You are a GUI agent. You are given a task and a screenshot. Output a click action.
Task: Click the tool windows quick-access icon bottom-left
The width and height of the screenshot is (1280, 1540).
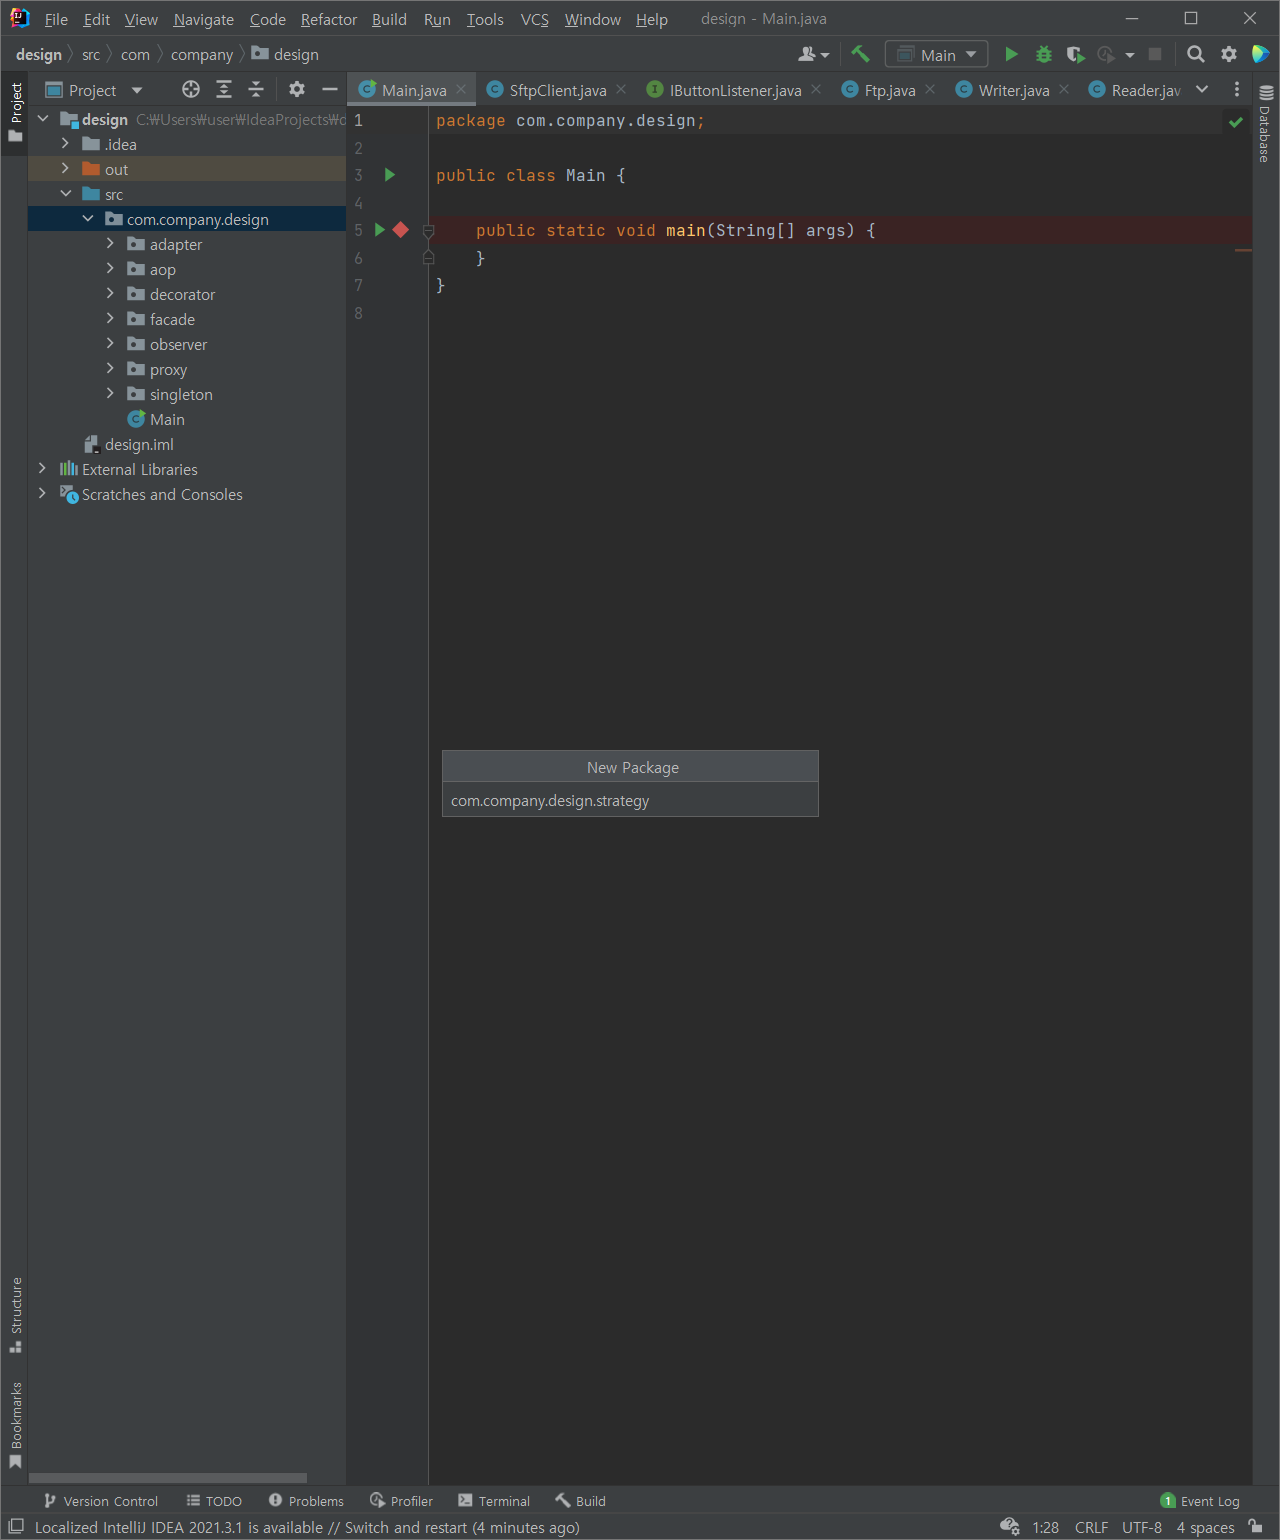16,1526
